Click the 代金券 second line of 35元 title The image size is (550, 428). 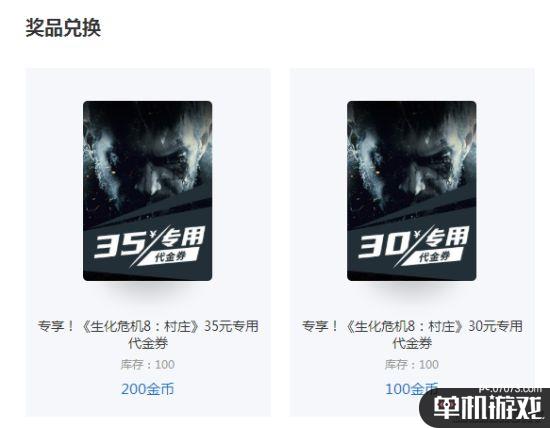click(x=148, y=343)
